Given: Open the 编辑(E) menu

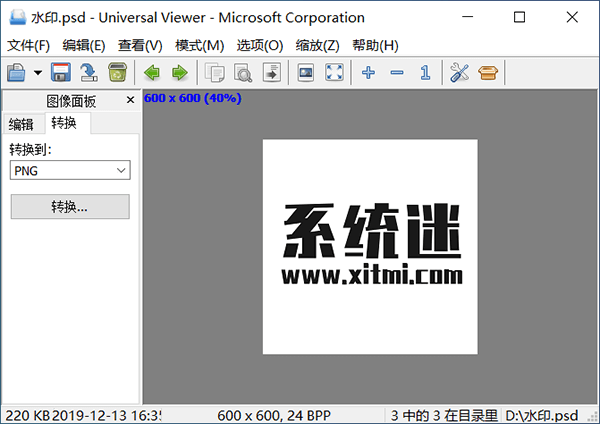Looking at the screenshot, I should (x=84, y=46).
